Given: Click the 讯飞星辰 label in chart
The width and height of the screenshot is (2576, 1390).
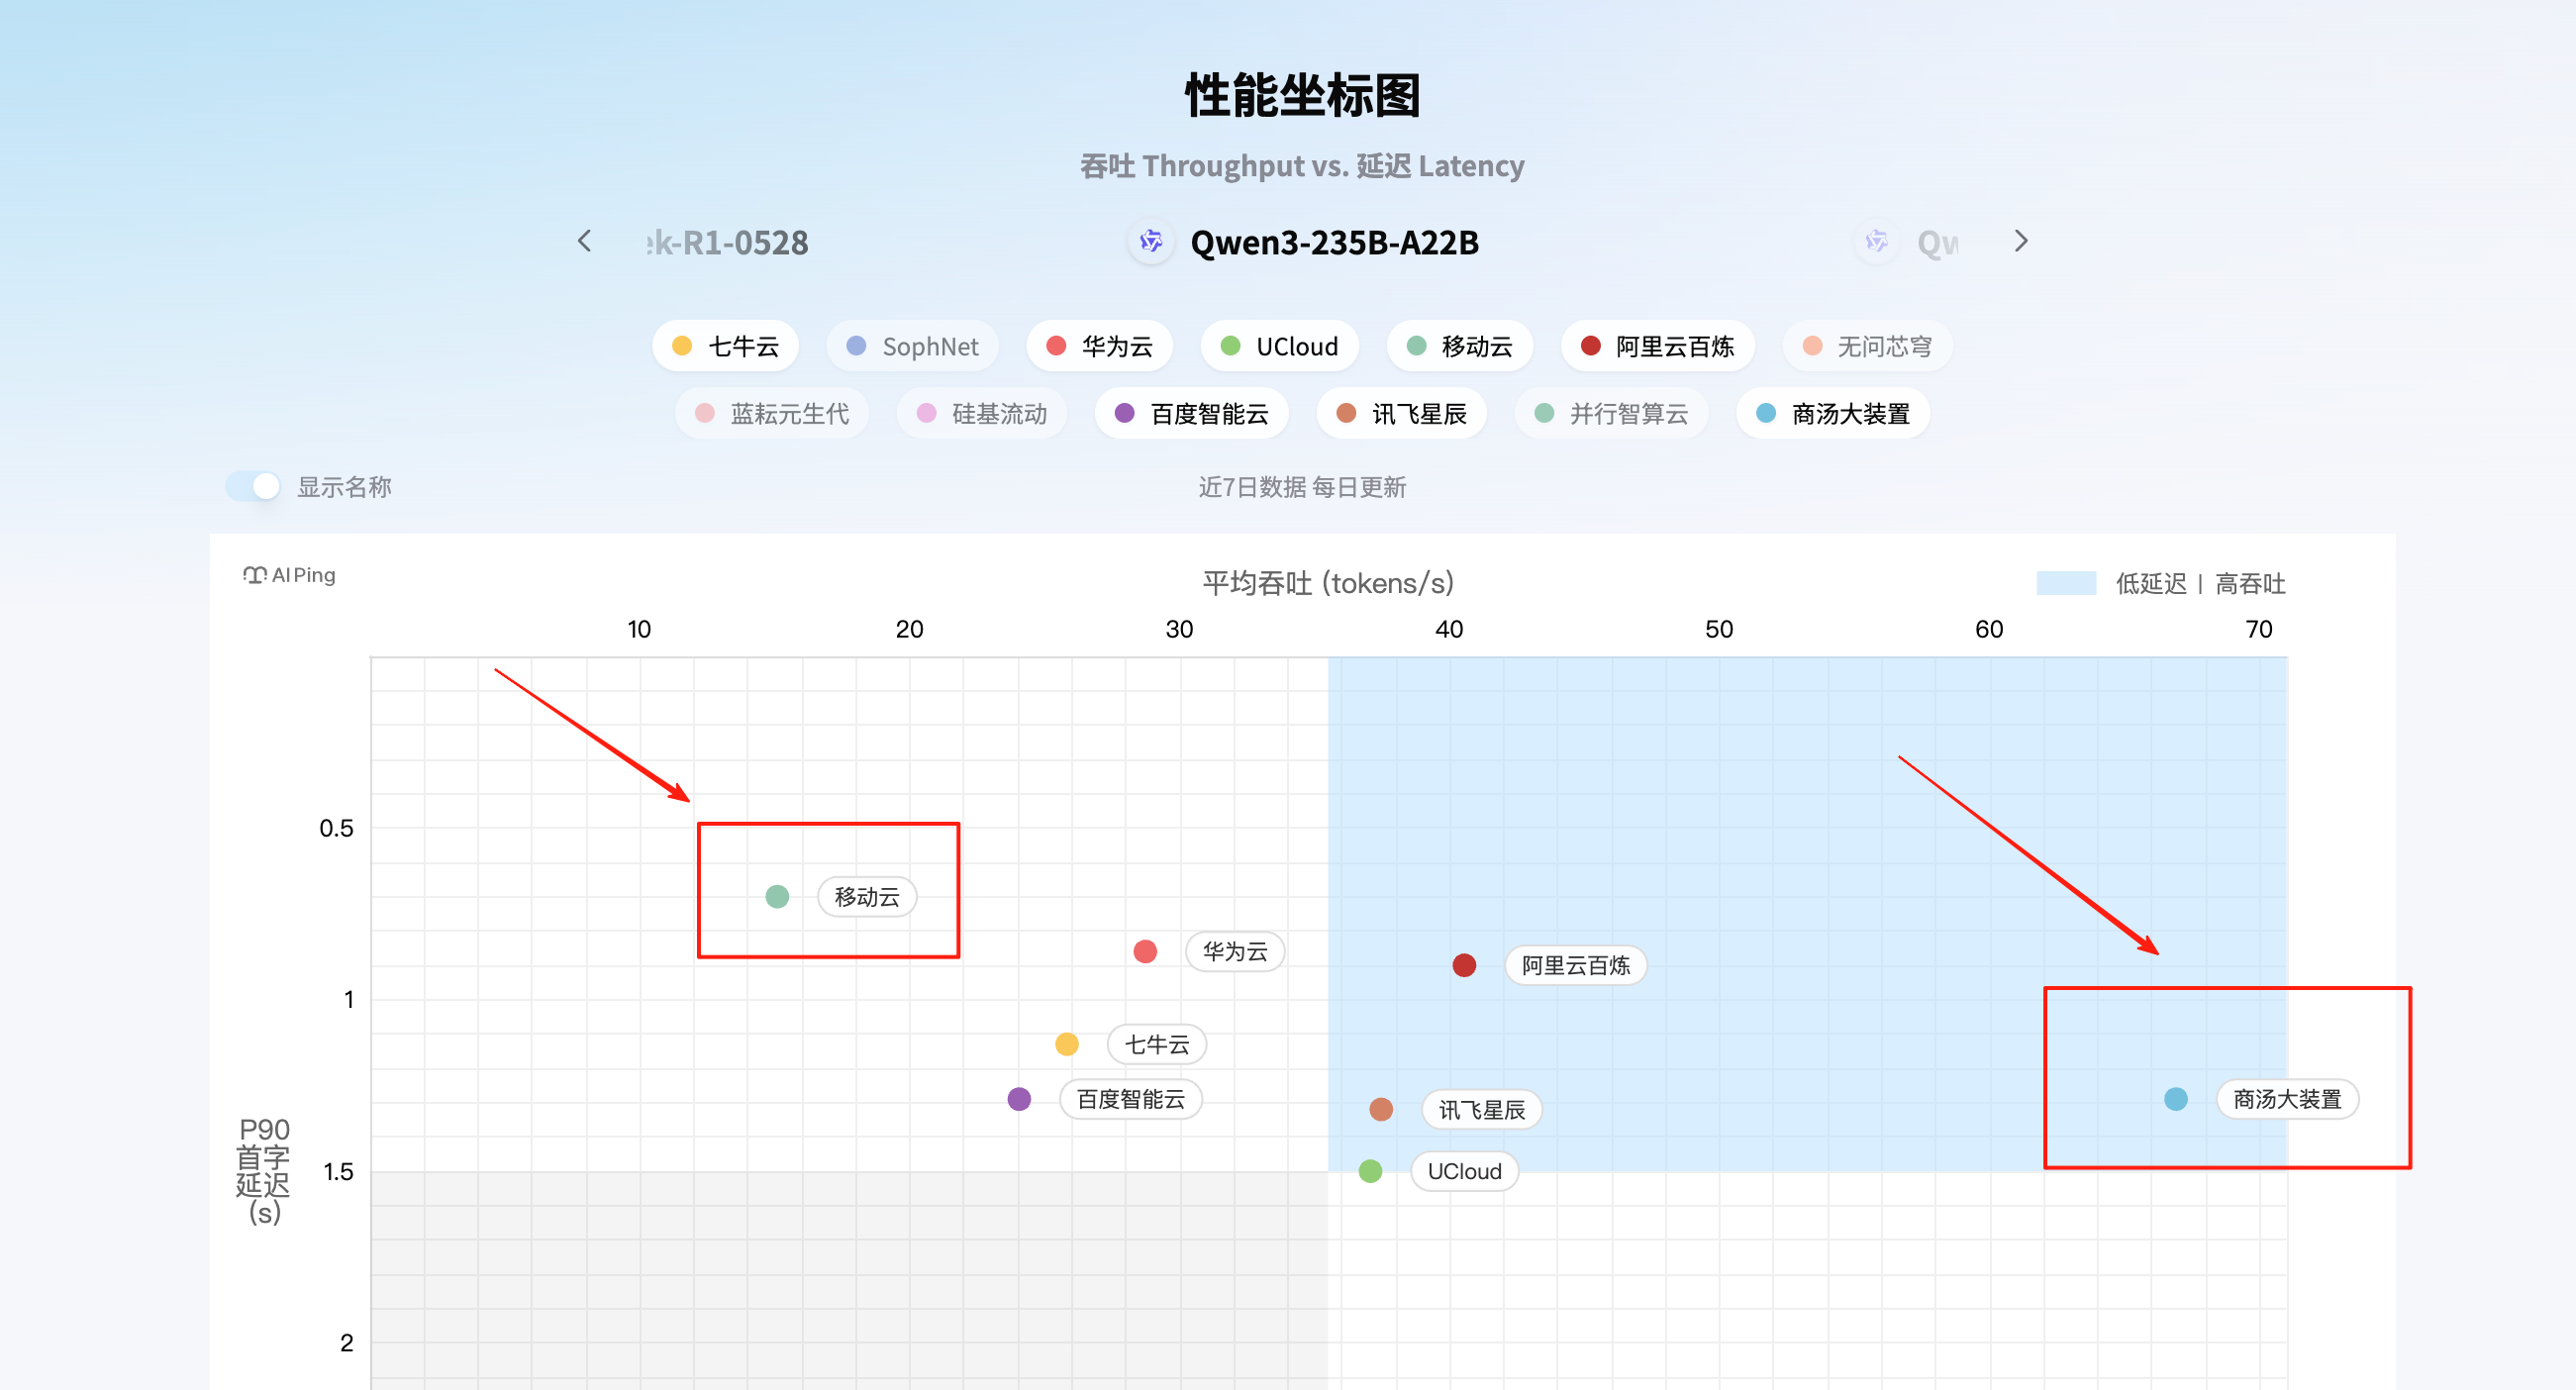Looking at the screenshot, I should (1481, 1110).
